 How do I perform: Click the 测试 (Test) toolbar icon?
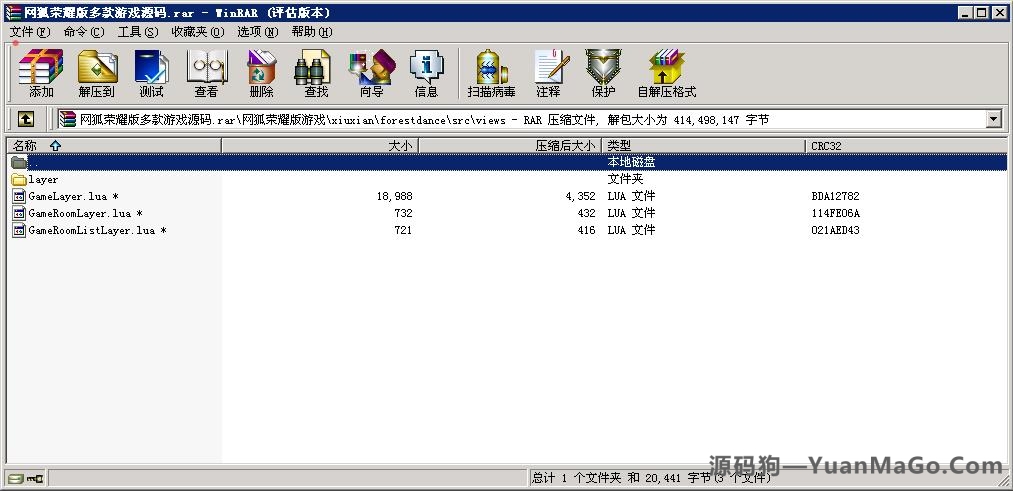(151, 67)
